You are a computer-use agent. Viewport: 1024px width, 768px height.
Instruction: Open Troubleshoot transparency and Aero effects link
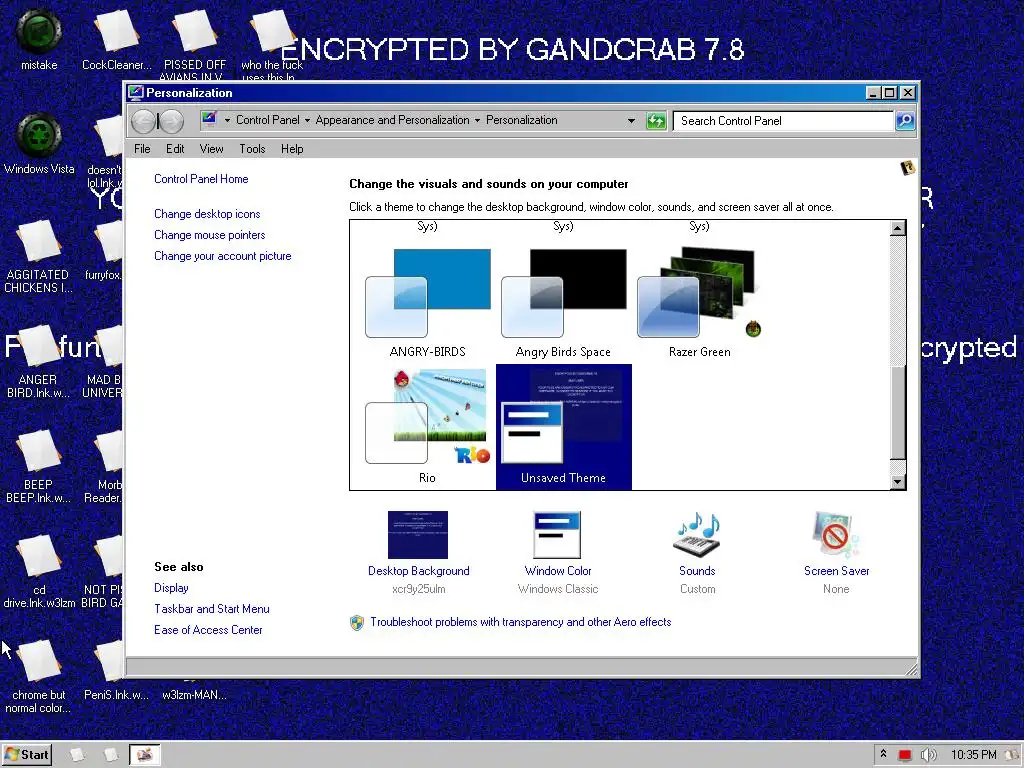point(520,622)
